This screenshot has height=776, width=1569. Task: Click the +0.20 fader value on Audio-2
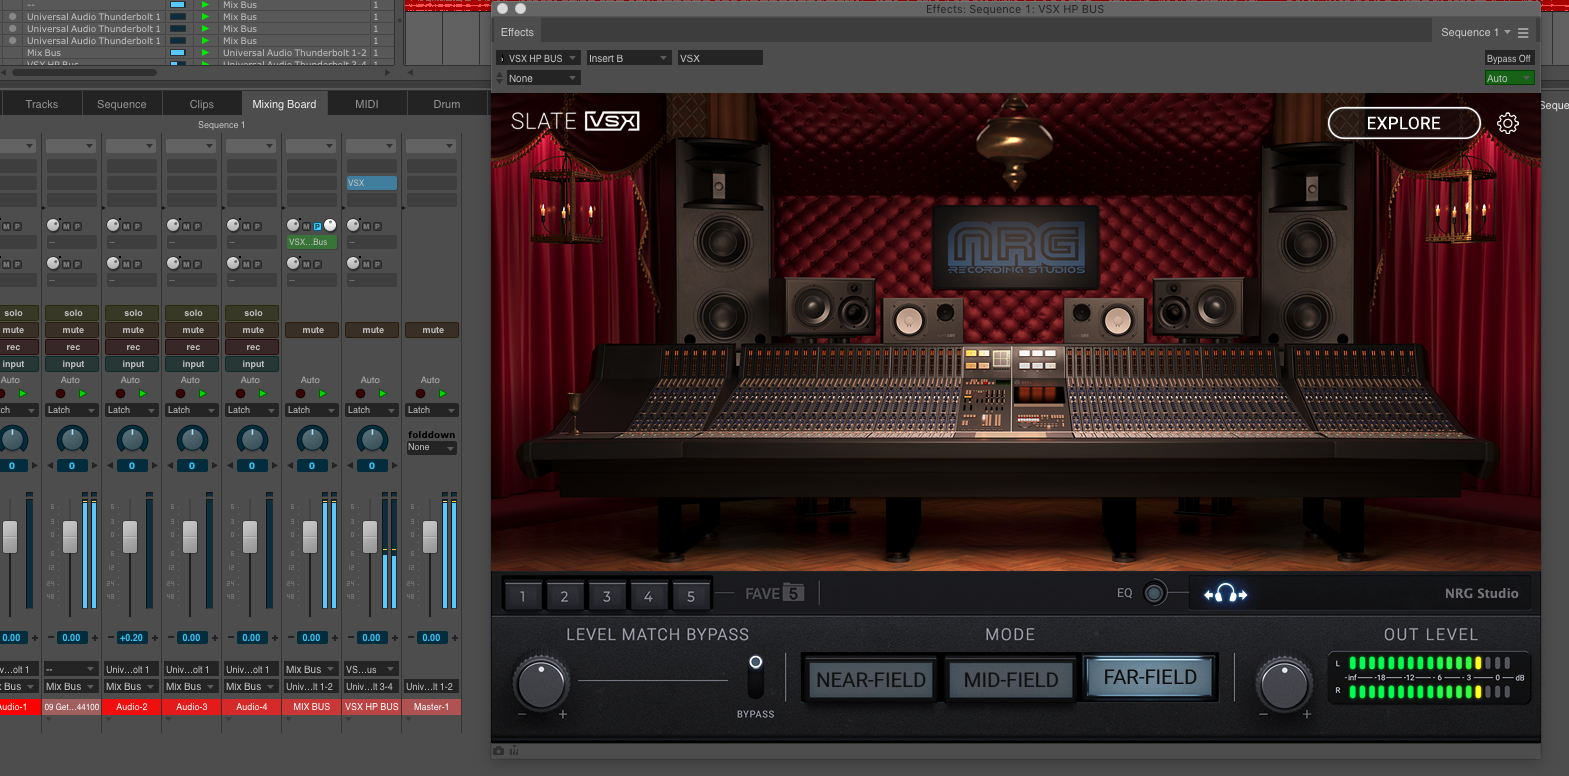pos(131,638)
